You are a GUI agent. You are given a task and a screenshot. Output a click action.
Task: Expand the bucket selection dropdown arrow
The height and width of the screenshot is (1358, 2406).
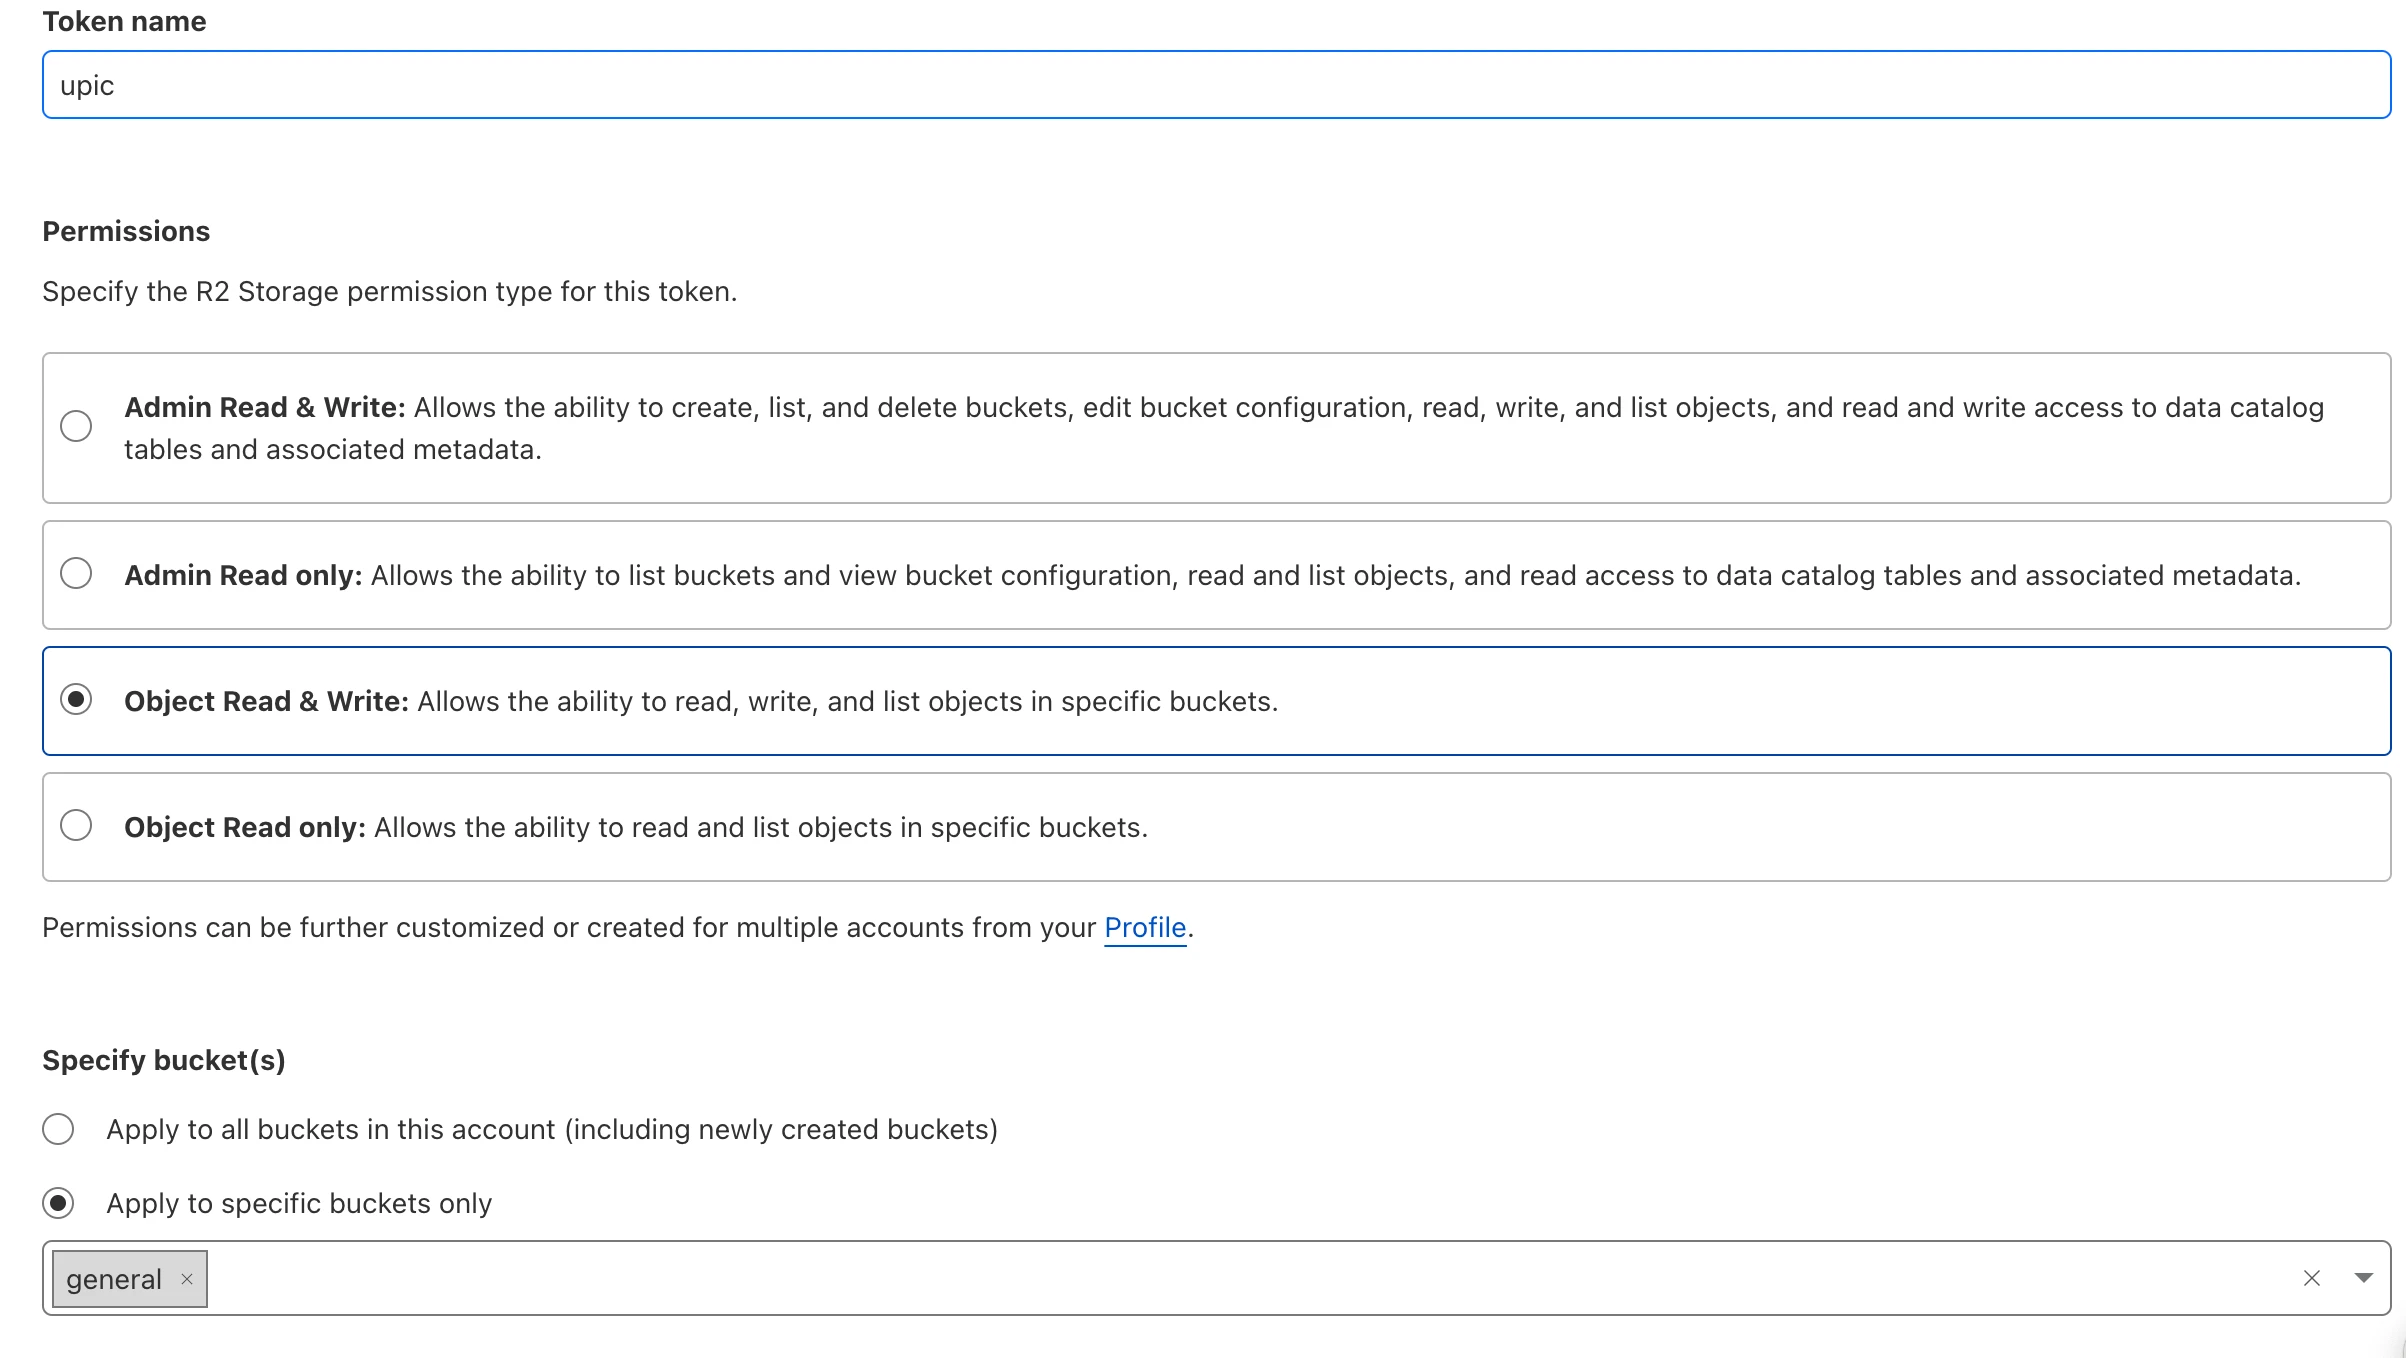(x=2363, y=1278)
